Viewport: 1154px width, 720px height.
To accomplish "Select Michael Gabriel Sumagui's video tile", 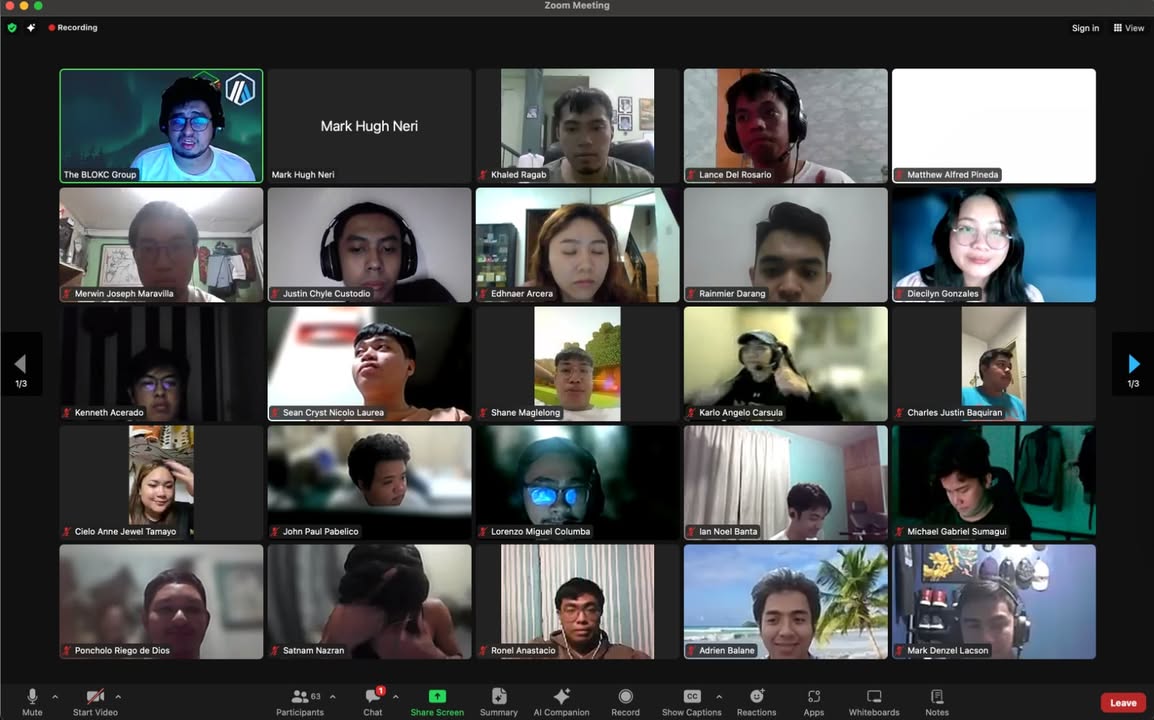I will (994, 483).
